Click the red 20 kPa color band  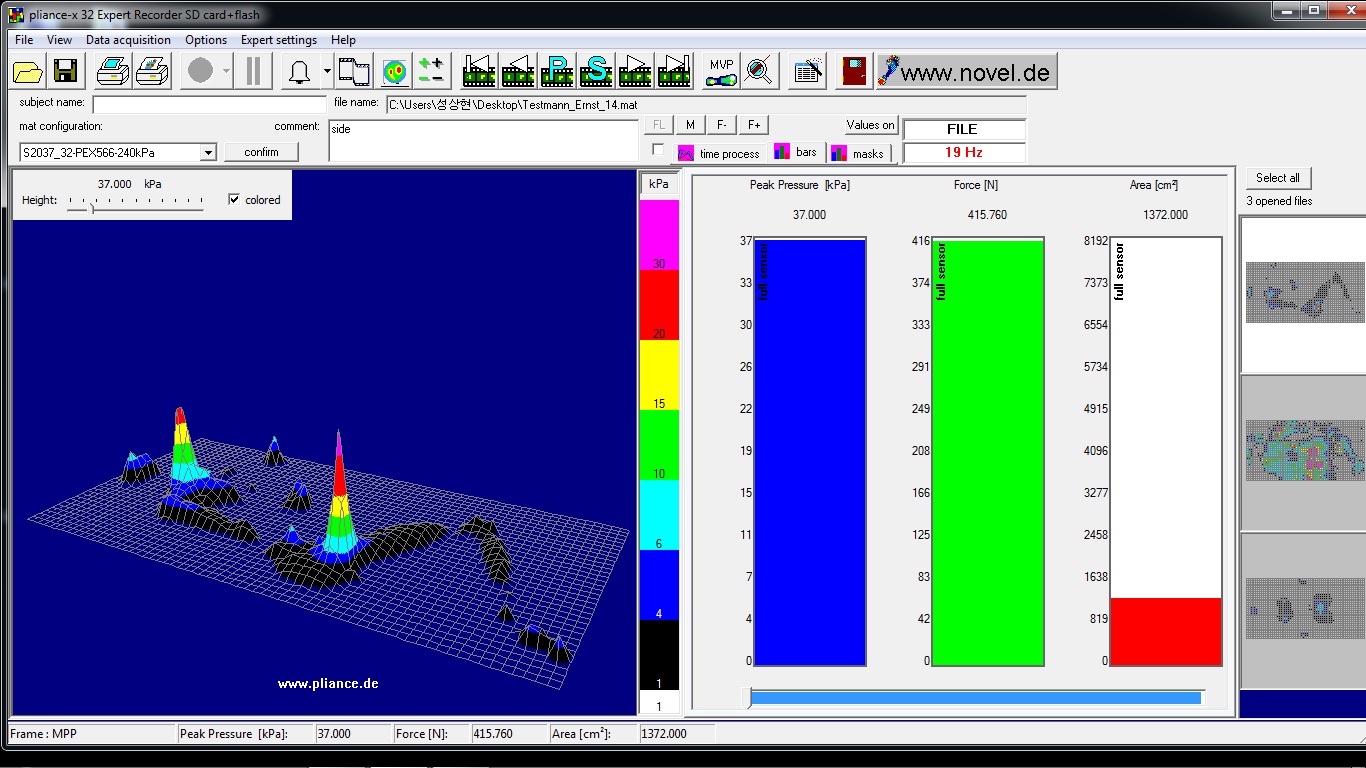(659, 305)
